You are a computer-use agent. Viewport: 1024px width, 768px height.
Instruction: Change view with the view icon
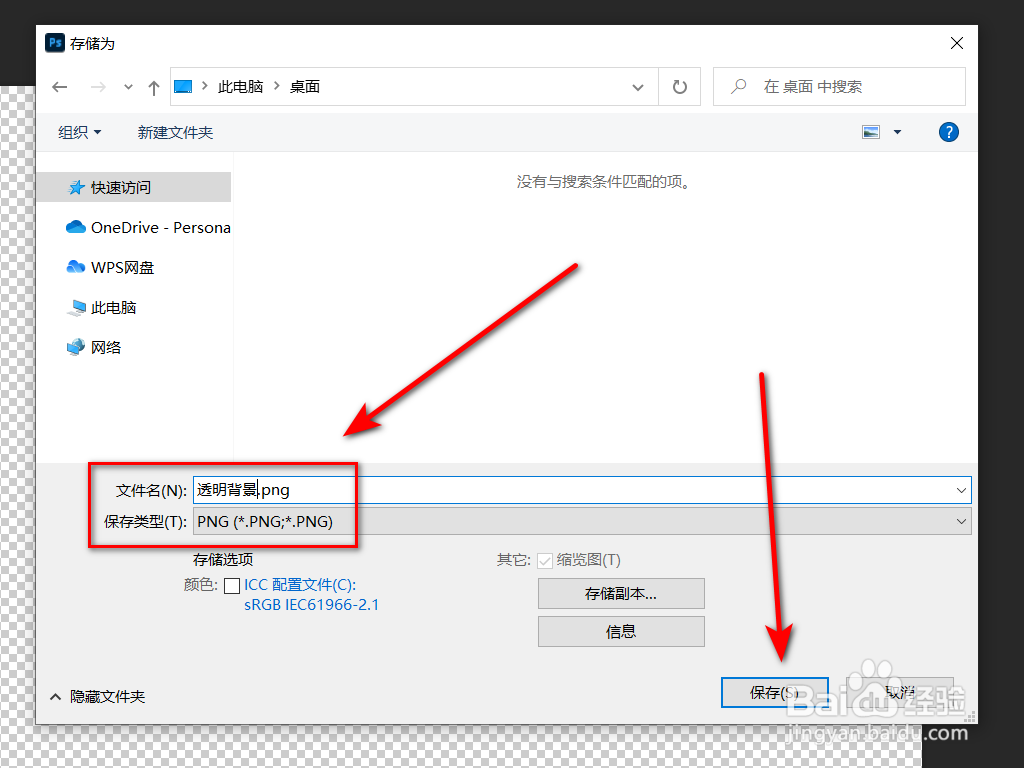click(x=871, y=133)
